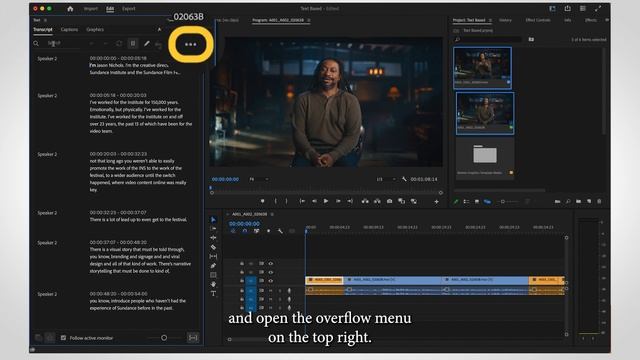
Task: Select the first orange clip on video track
Action: pyautogui.click(x=324, y=280)
